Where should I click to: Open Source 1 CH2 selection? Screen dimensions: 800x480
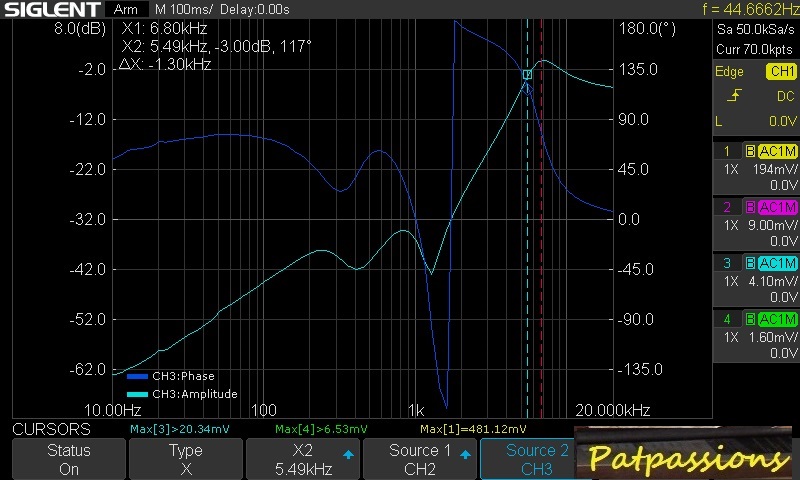(x=420, y=460)
